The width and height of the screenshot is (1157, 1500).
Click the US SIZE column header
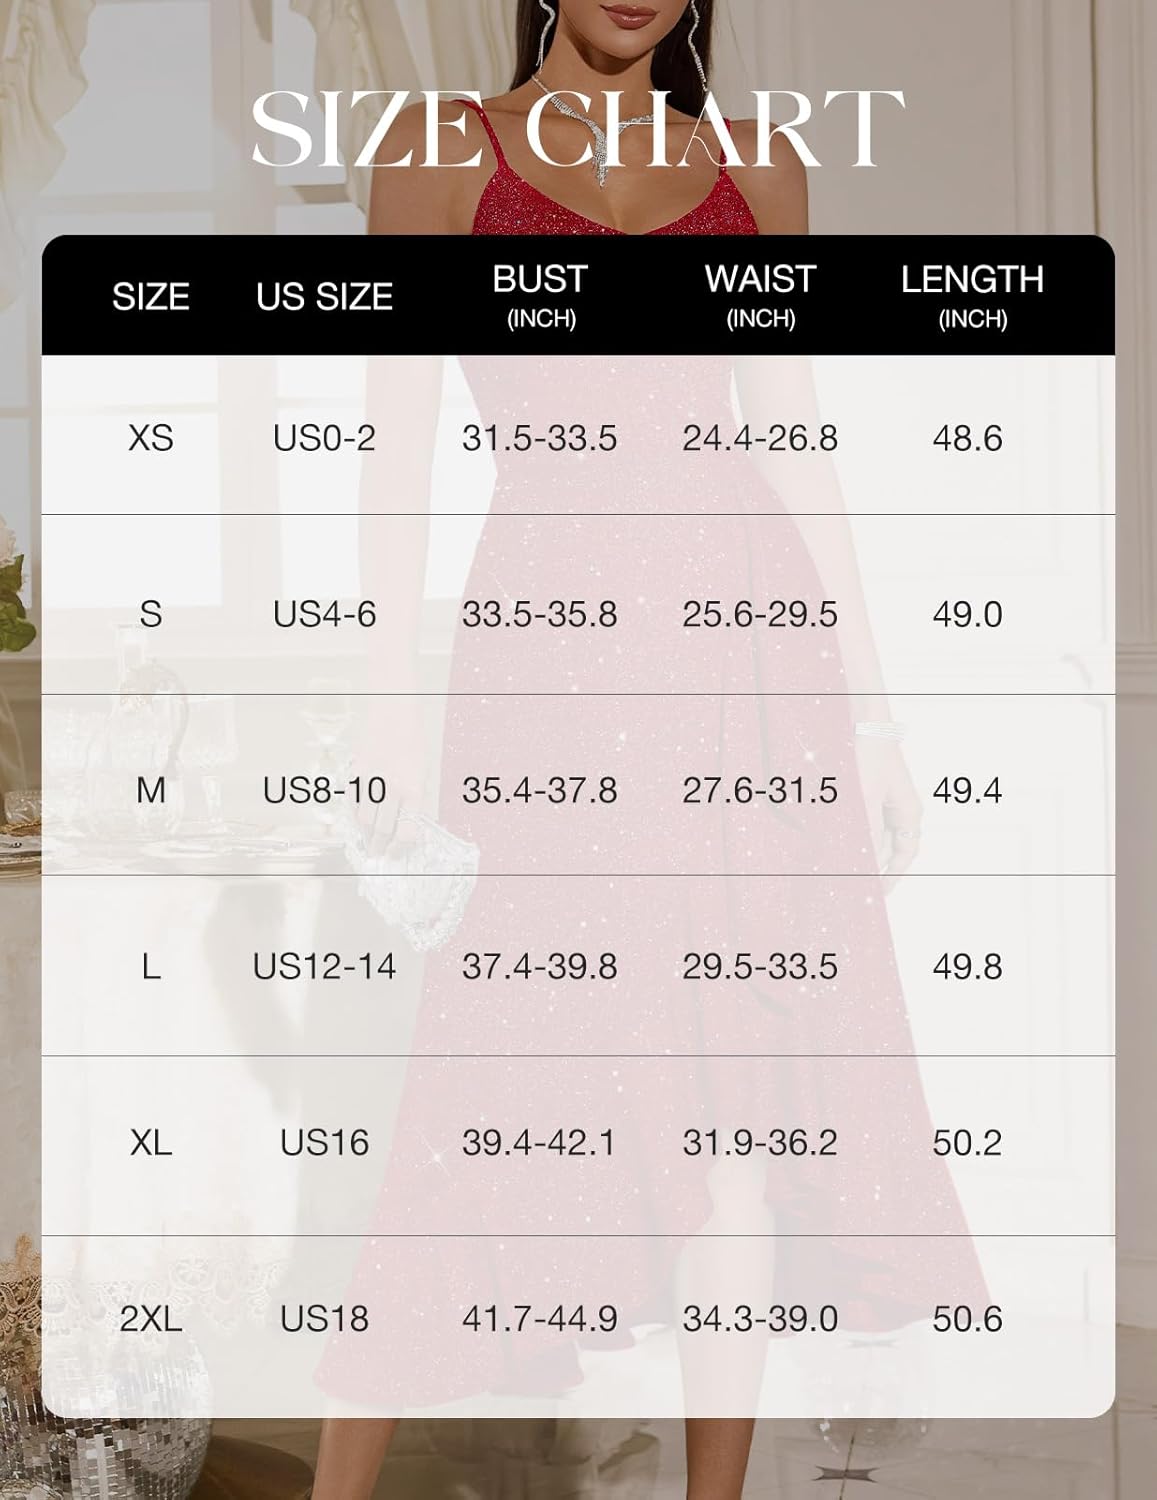pyautogui.click(x=324, y=297)
